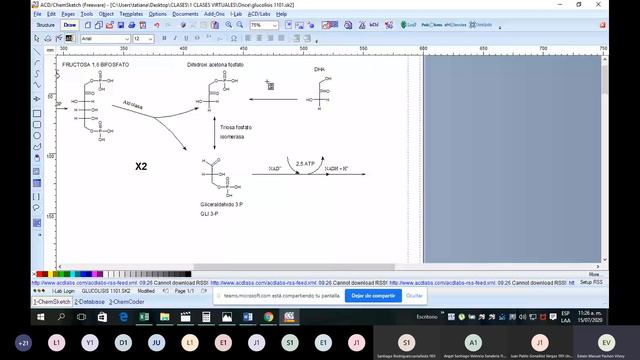Open the +21 participants overflow
This screenshot has width=640, height=360.
[x=23, y=343]
